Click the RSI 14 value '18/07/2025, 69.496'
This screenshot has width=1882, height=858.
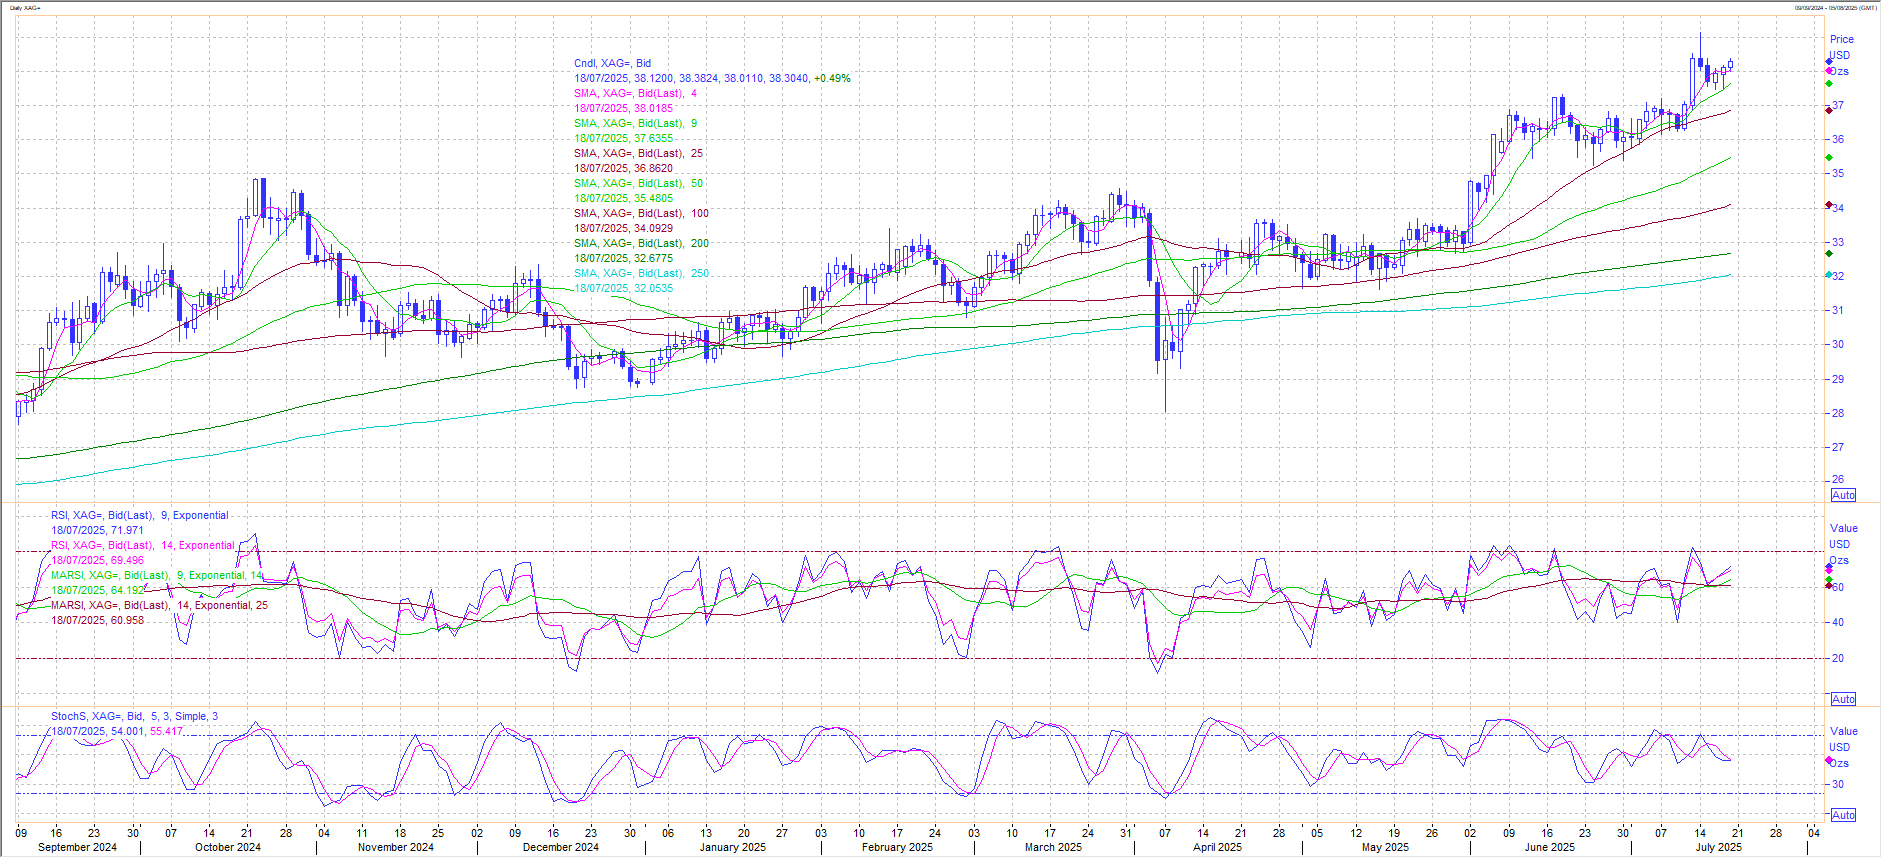[98, 560]
